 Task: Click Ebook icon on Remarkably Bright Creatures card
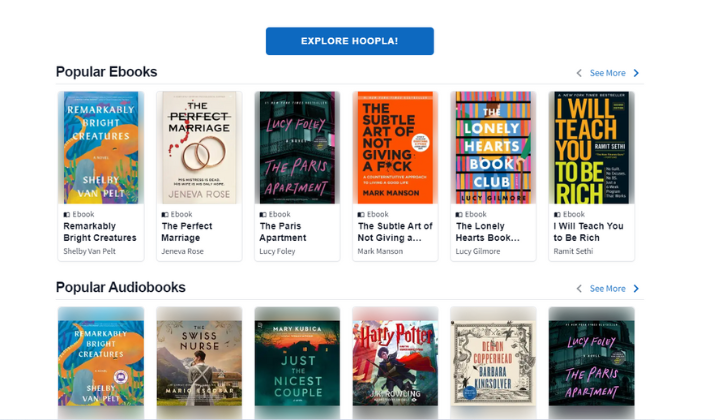pyautogui.click(x=67, y=214)
